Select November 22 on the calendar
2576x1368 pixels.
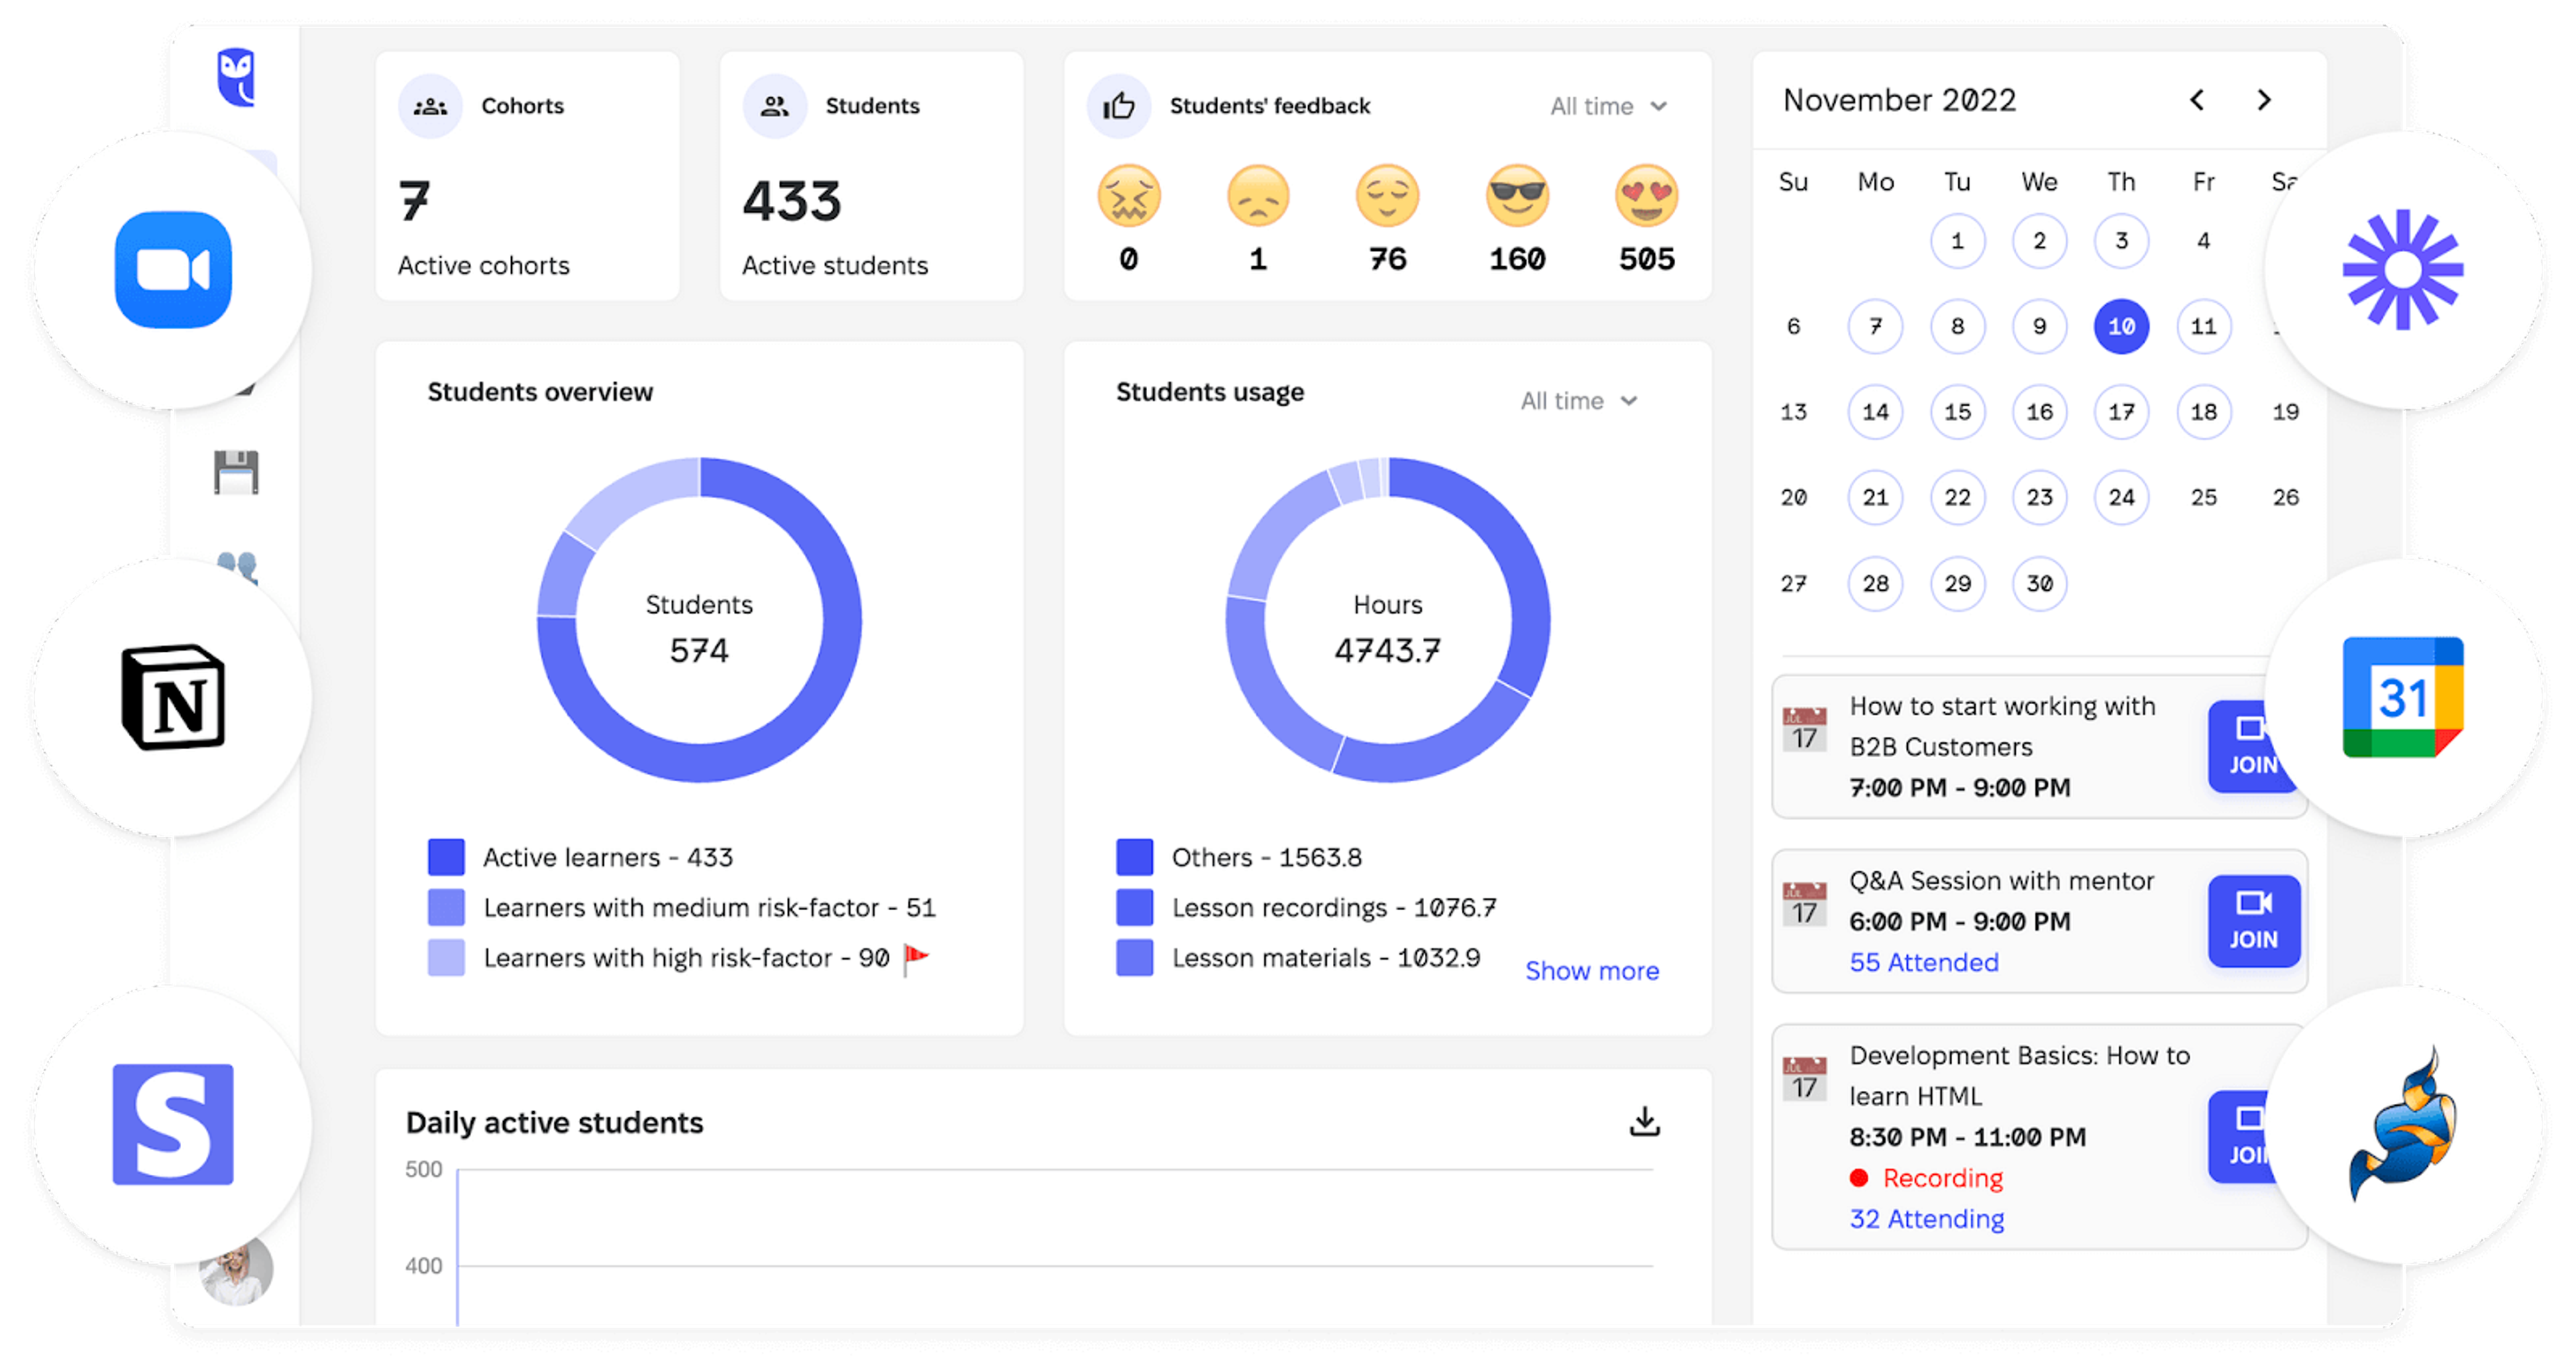coord(1958,497)
